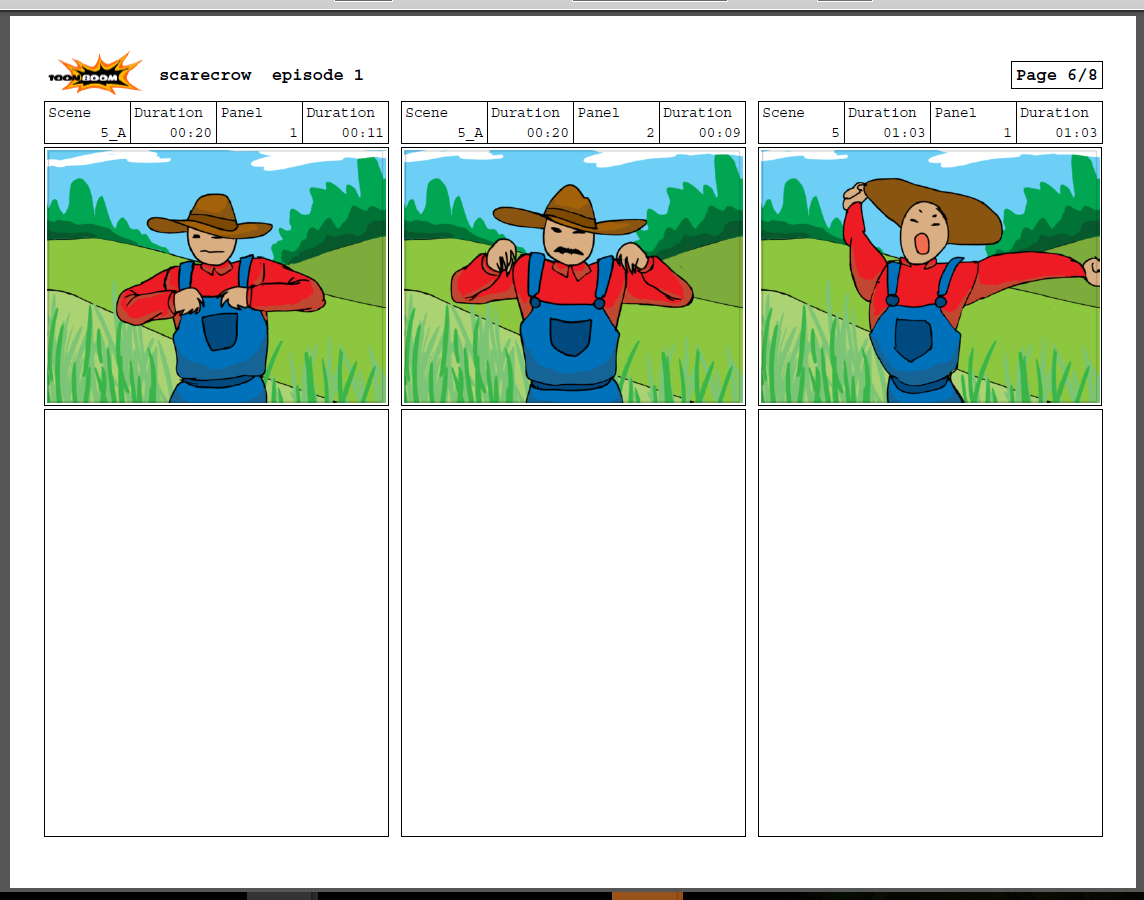Viewport: 1144px width, 900px height.
Task: Open the scene 5_A panel 1 storyboard thumbnail
Action: coord(217,276)
